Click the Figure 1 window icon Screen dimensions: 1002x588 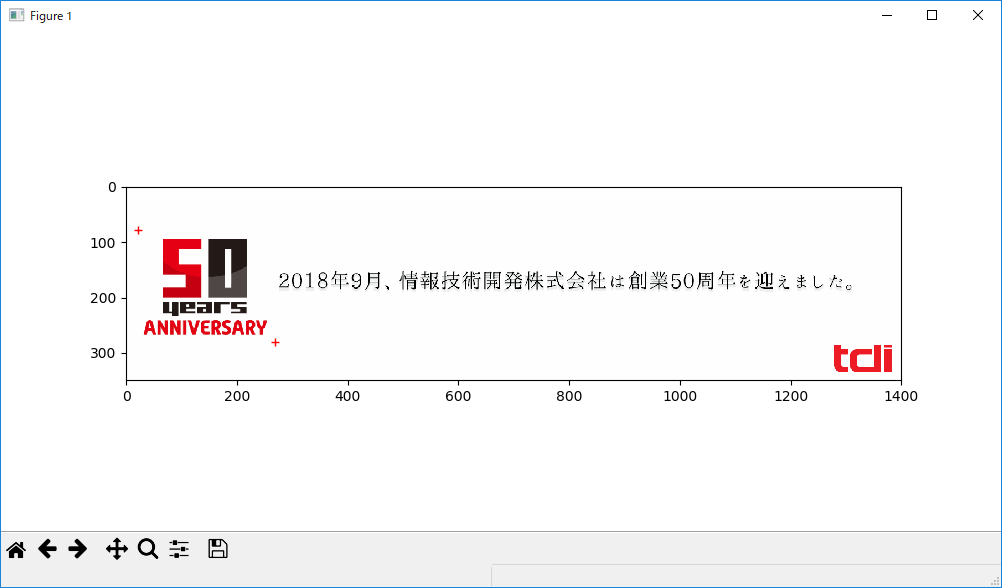coord(16,16)
